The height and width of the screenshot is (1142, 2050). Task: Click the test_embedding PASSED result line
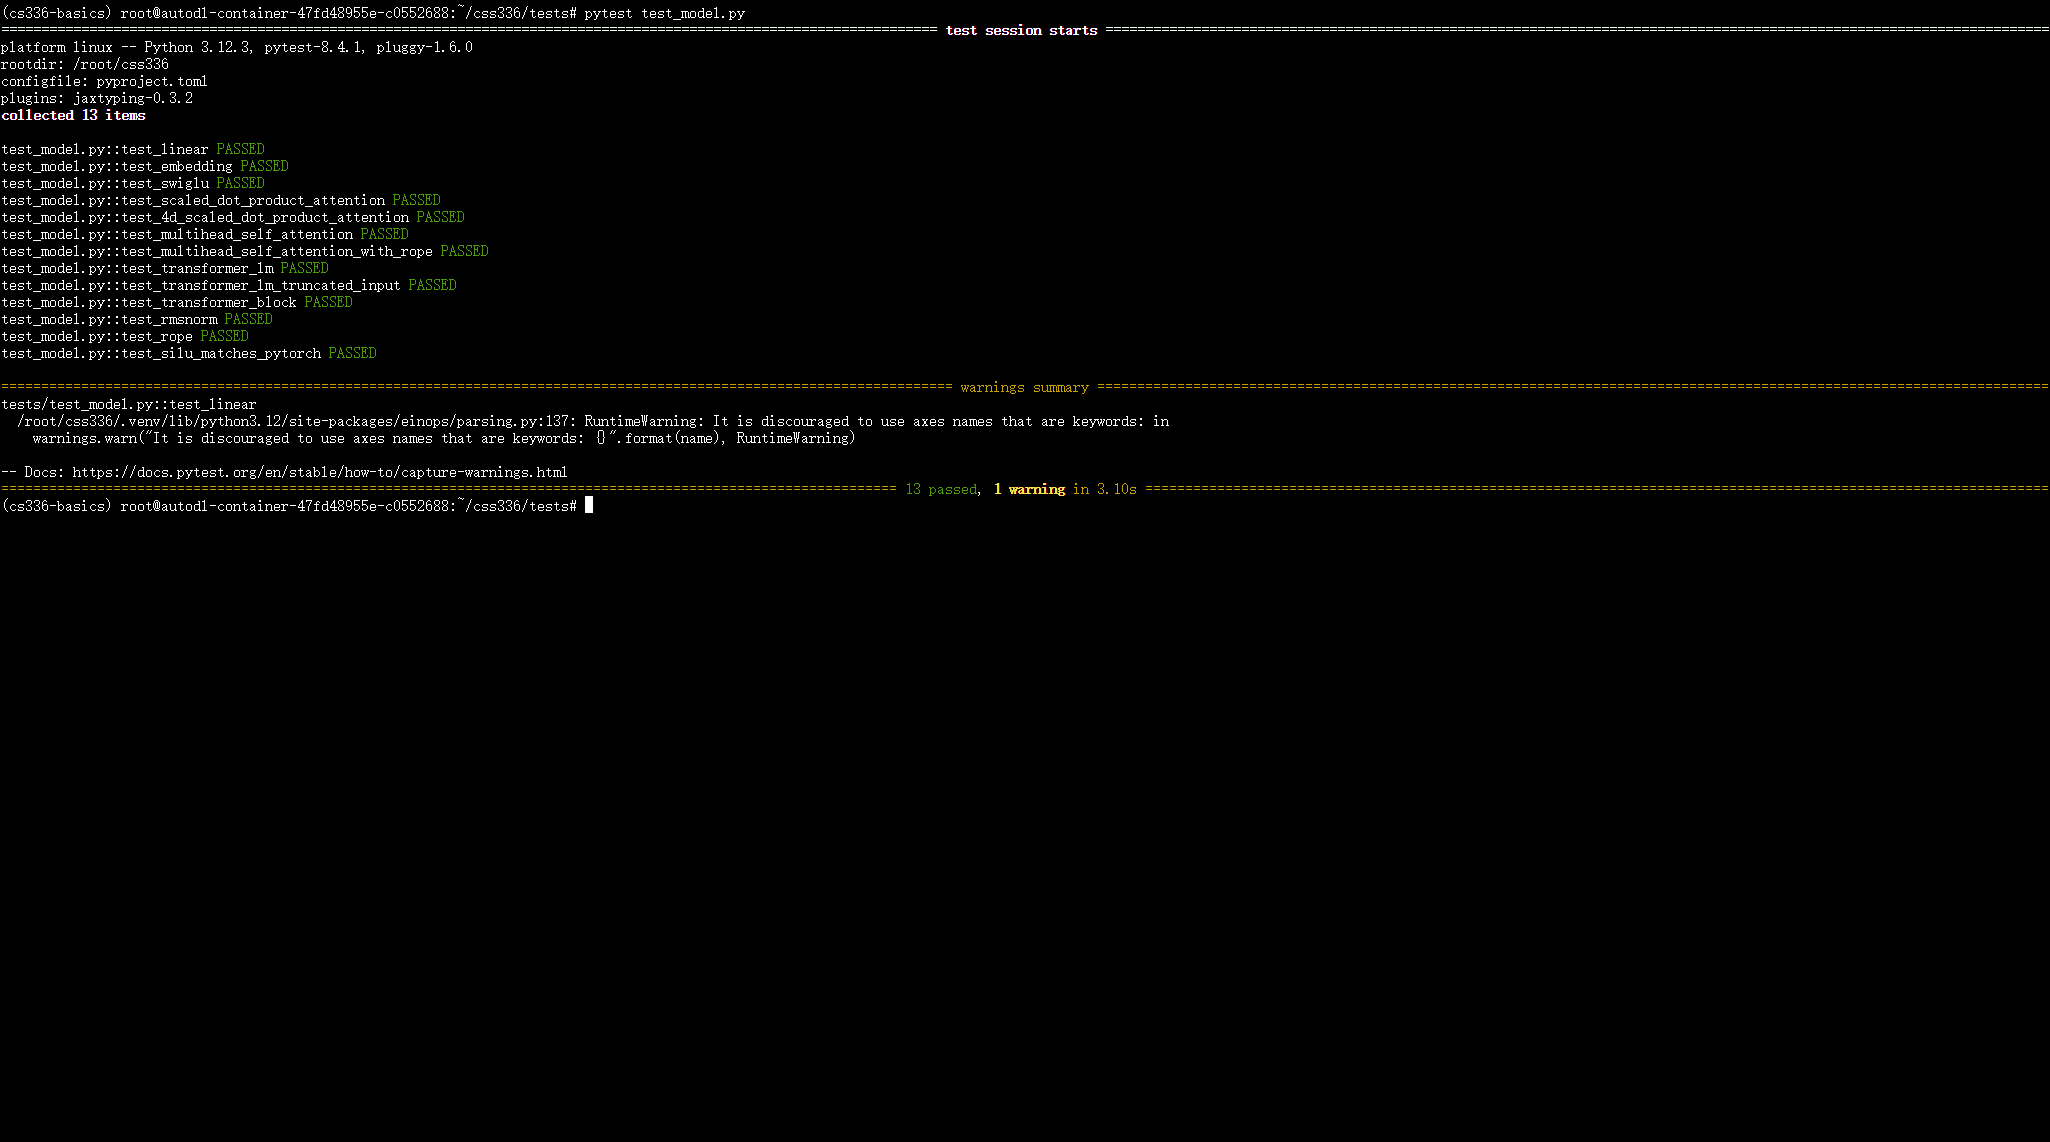tap(145, 167)
